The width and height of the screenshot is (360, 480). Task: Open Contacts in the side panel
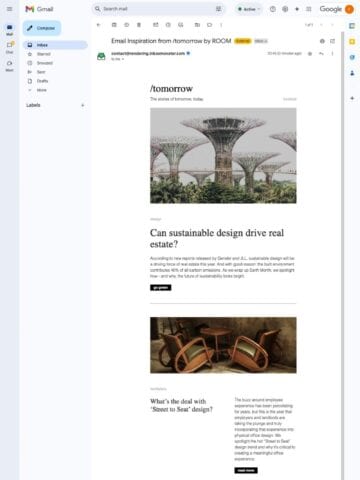[352, 73]
